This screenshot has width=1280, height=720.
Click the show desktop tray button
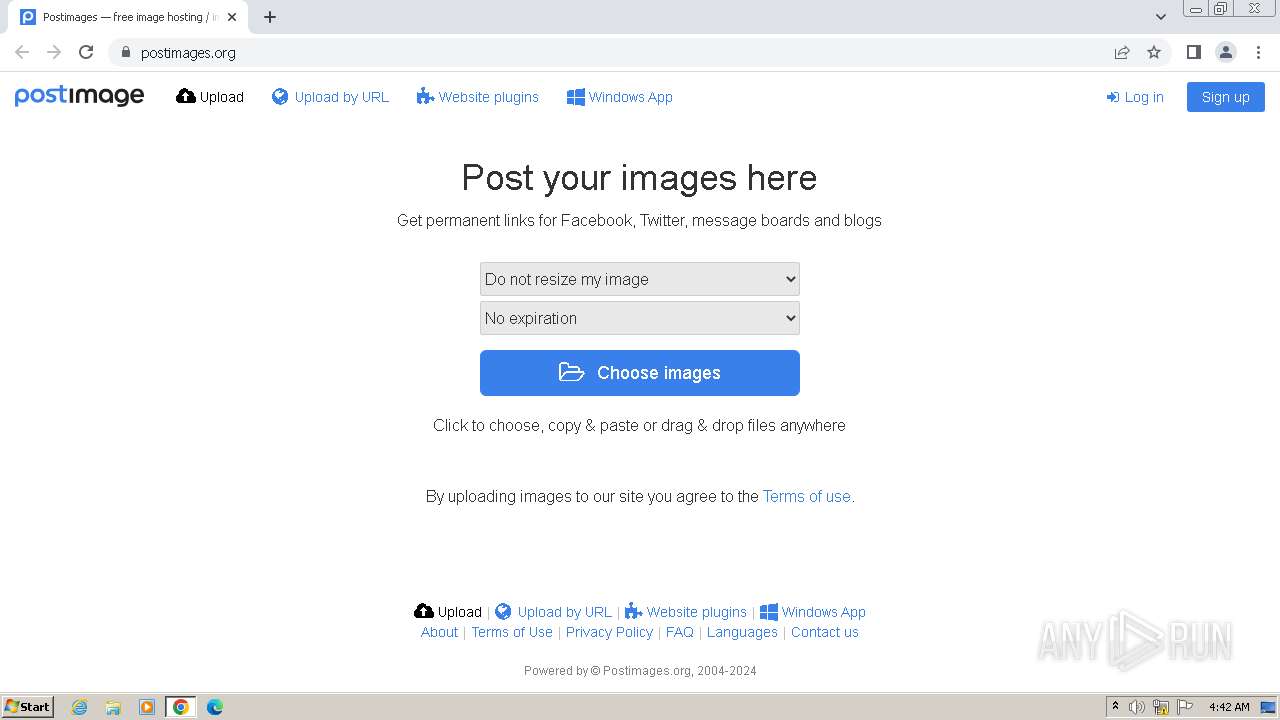coord(1268,707)
